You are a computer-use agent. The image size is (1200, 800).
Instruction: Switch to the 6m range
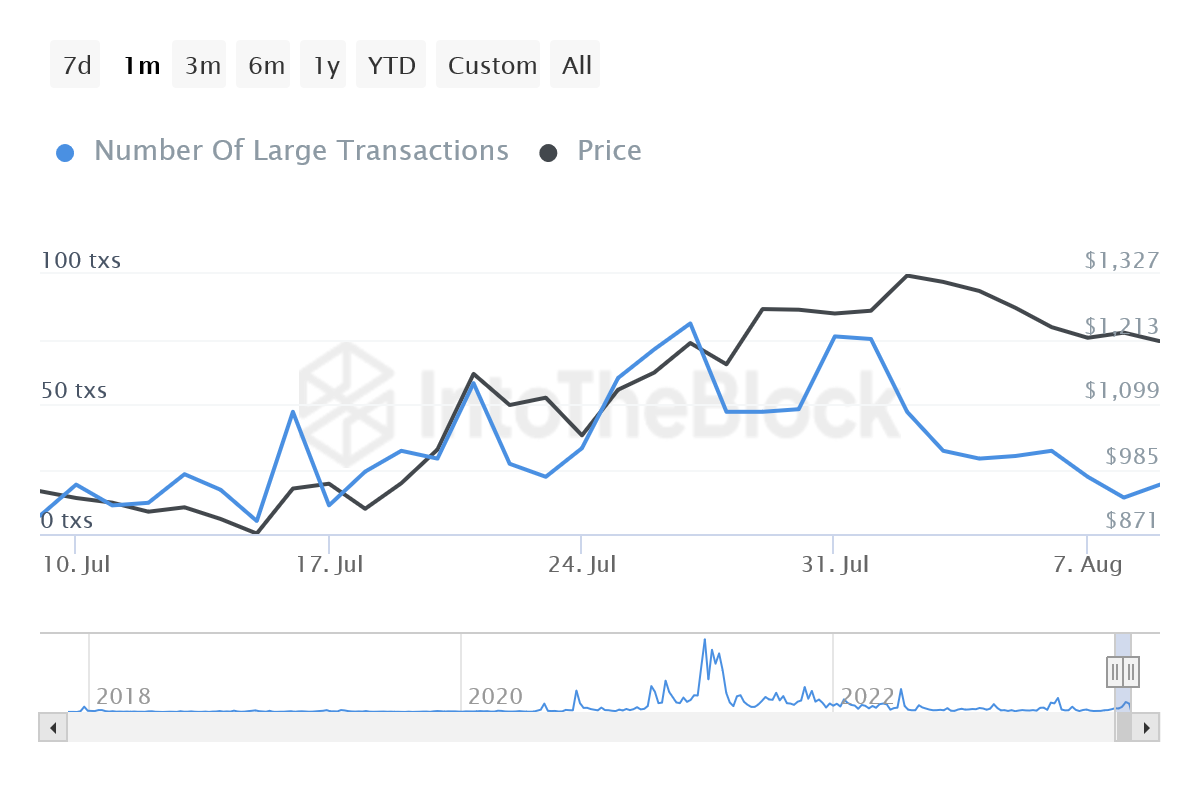point(266,66)
